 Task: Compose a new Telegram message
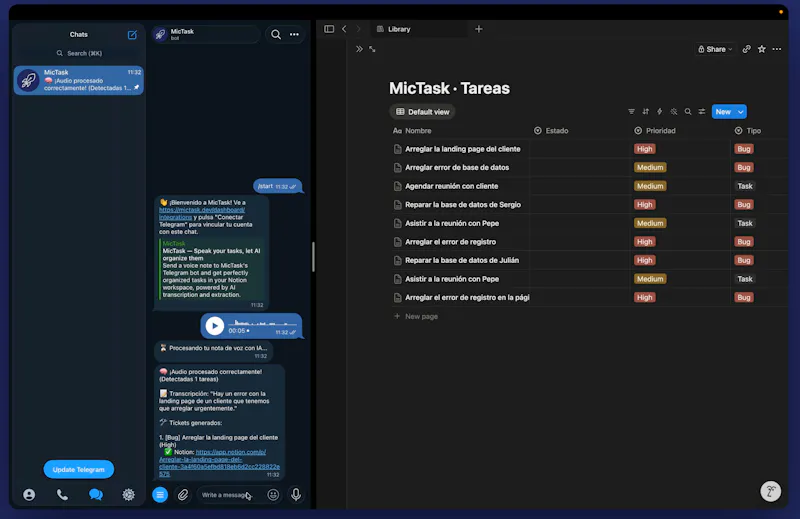coord(132,35)
